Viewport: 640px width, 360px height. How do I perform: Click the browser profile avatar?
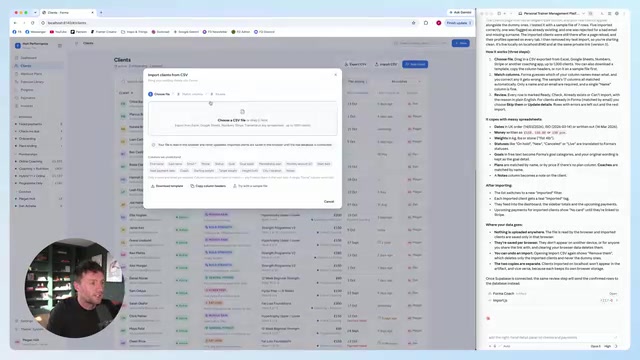439,23
